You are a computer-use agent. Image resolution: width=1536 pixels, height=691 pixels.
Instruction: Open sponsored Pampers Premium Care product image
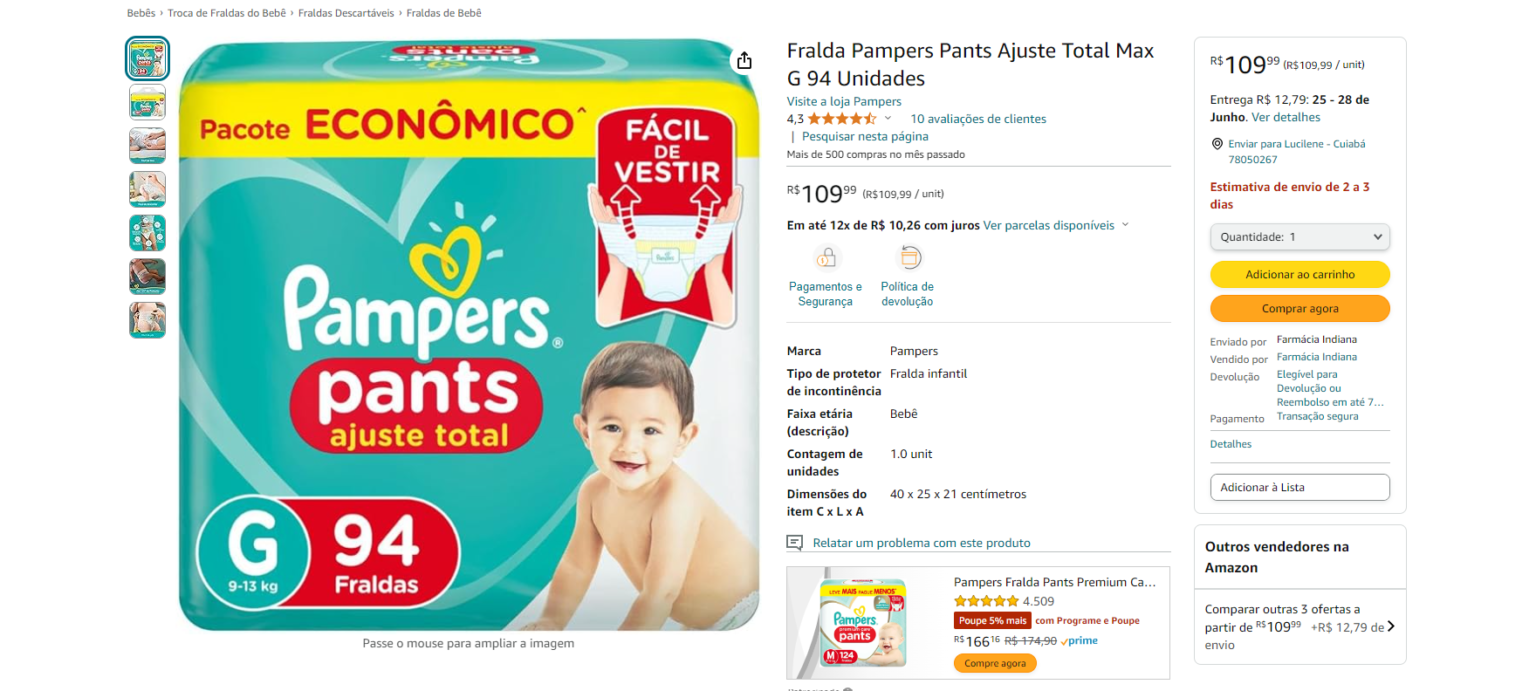[x=864, y=623]
